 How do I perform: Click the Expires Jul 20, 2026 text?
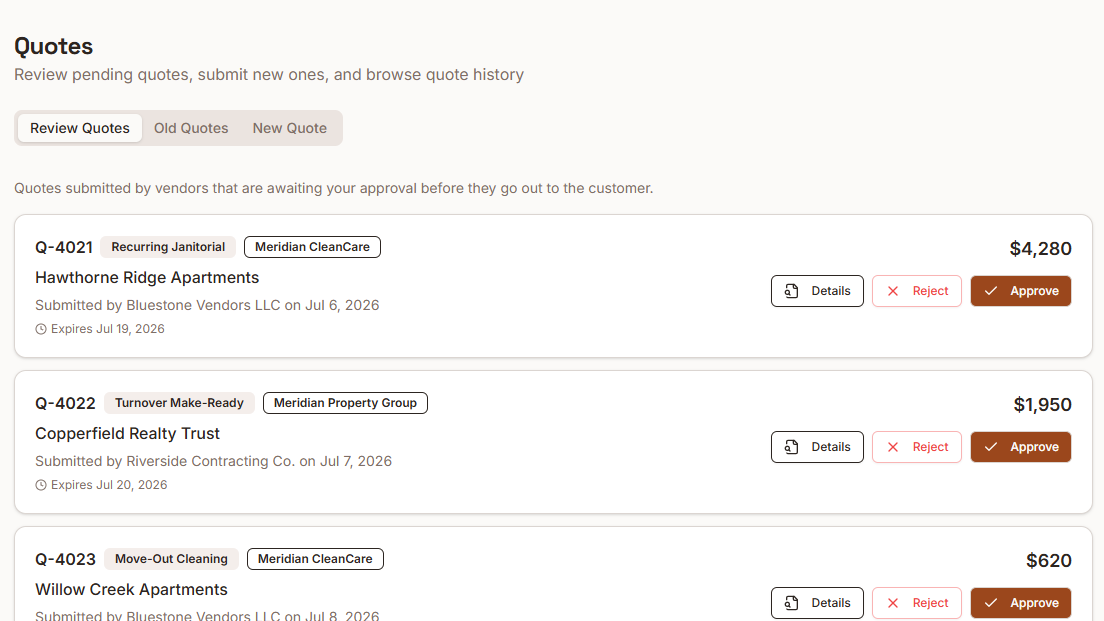tap(109, 485)
